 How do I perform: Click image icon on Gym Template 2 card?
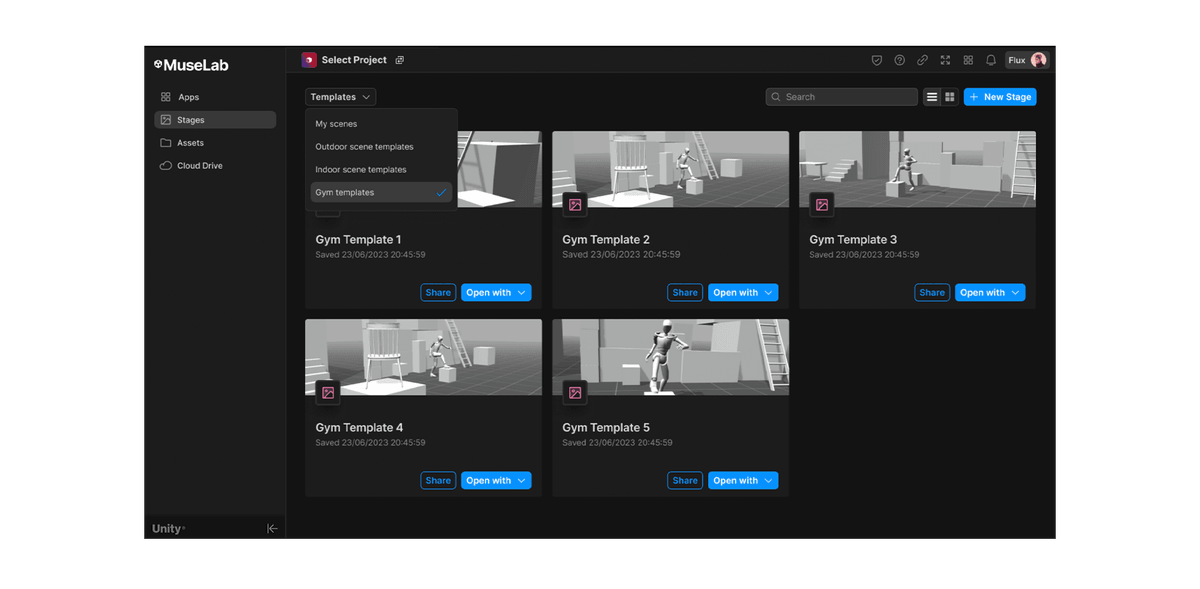575,205
